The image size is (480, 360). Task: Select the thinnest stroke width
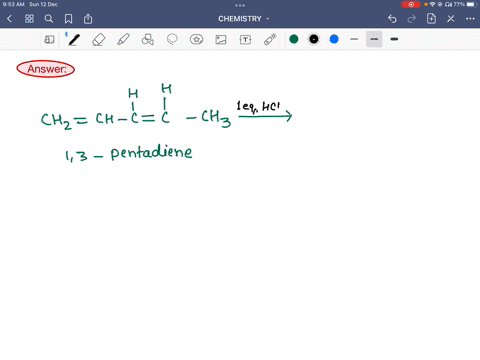pos(354,39)
